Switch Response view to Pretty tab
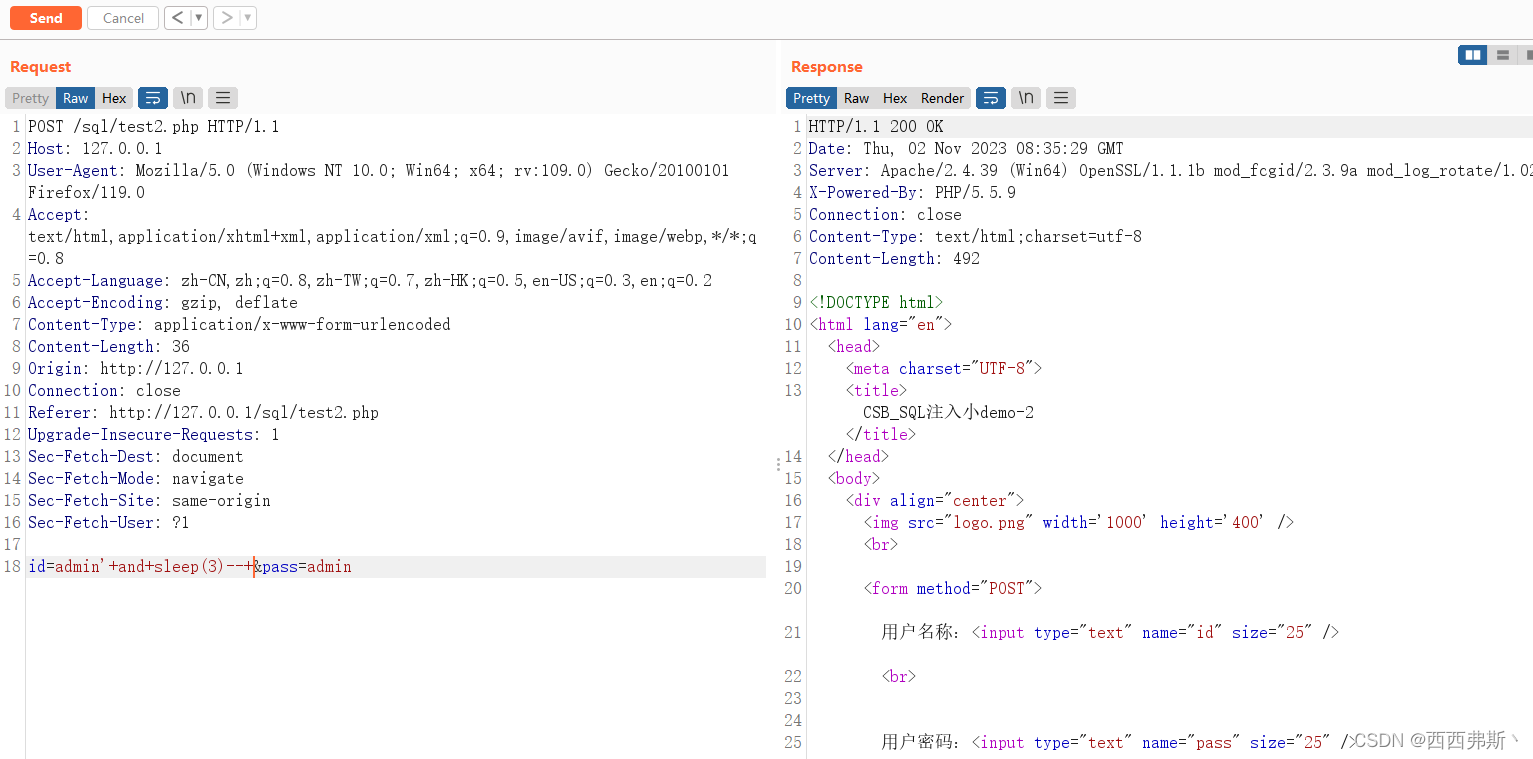The height and width of the screenshot is (759, 1533). (x=811, y=98)
